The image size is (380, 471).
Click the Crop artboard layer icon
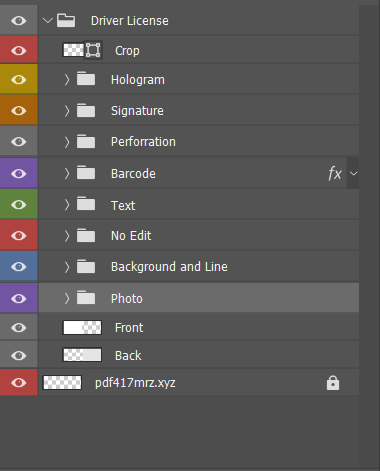[93, 50]
